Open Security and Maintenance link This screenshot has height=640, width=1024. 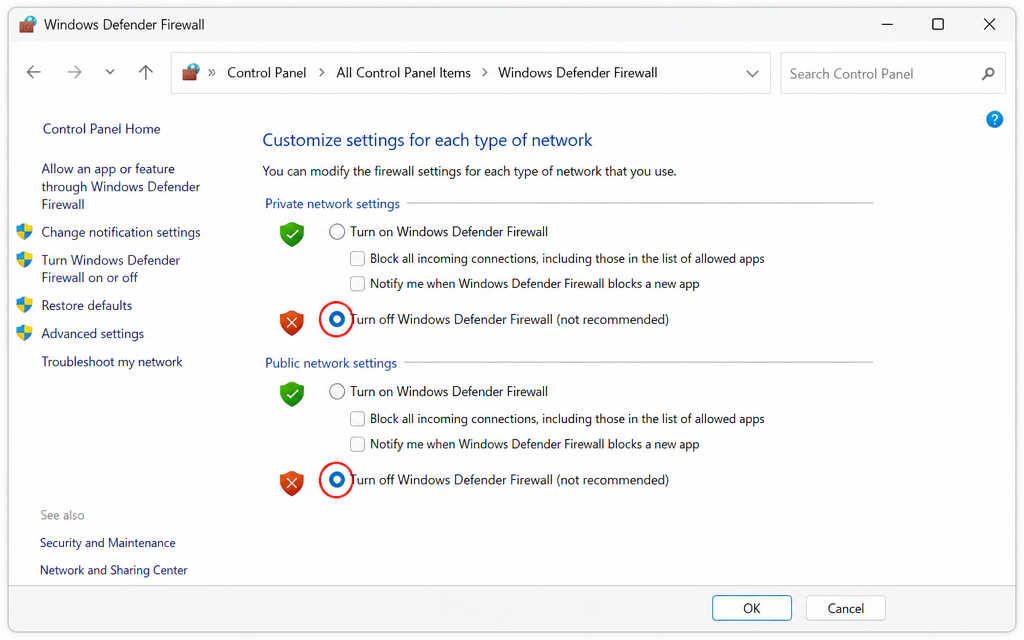(x=107, y=543)
